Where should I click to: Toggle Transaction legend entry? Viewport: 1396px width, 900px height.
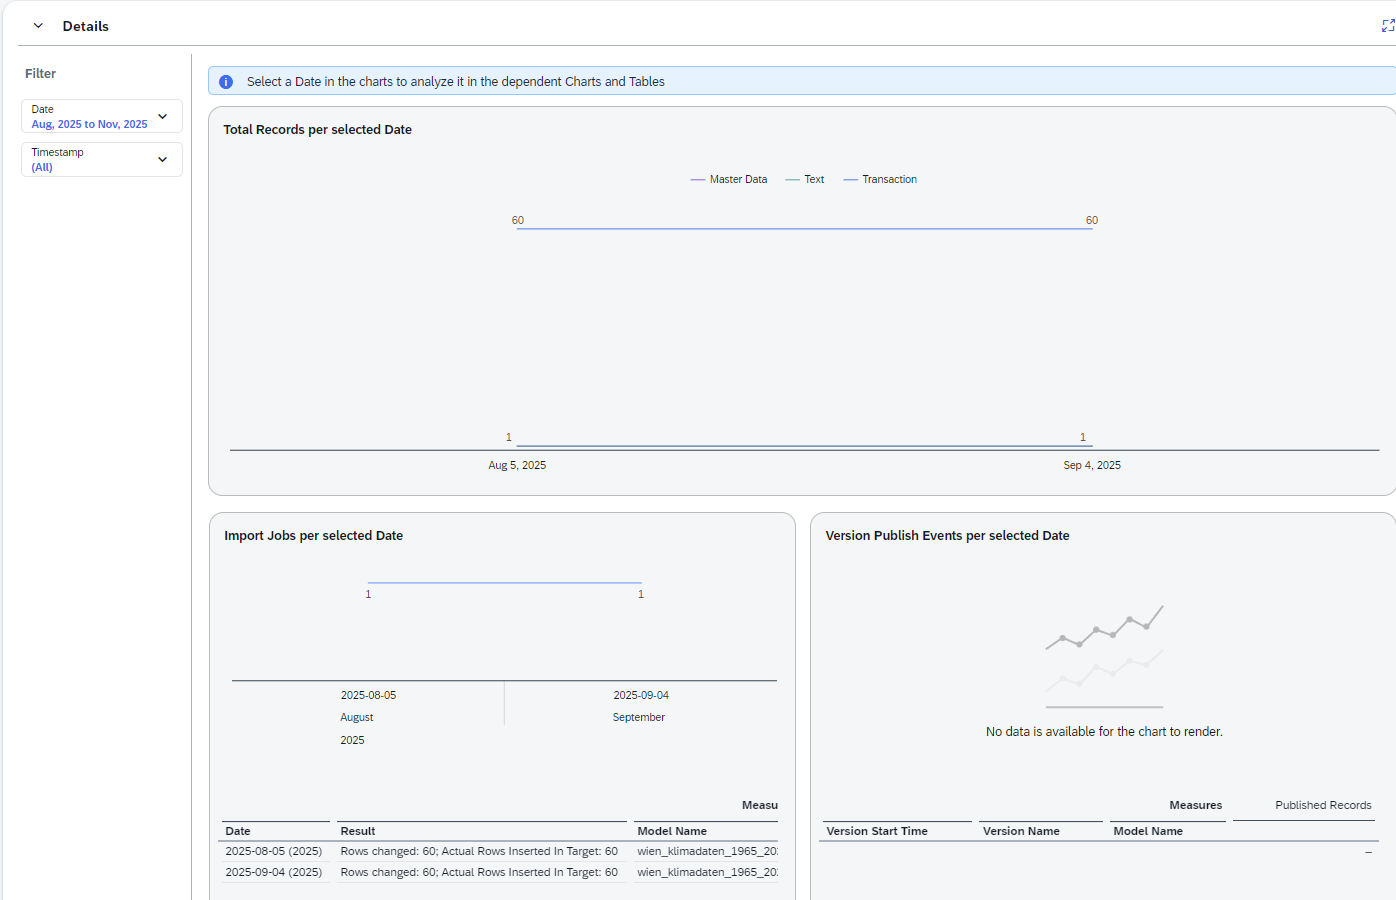(x=880, y=180)
